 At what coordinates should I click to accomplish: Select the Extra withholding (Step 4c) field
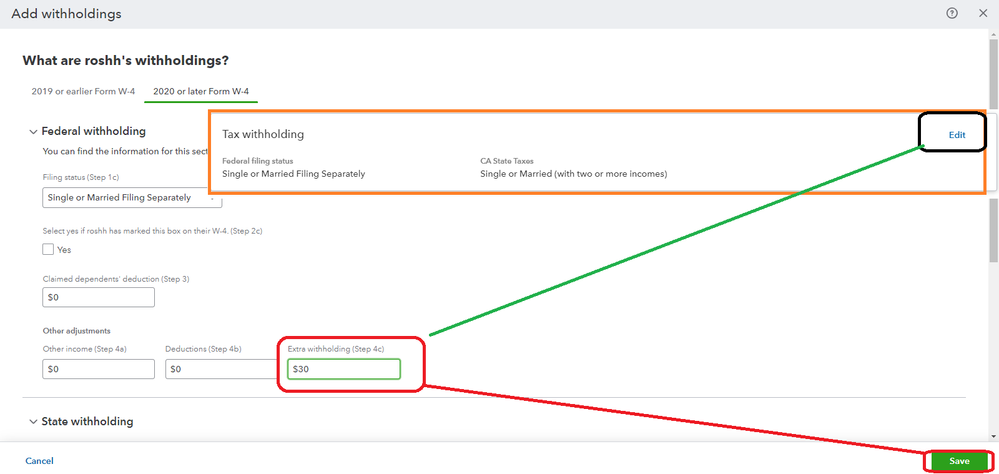tap(343, 369)
